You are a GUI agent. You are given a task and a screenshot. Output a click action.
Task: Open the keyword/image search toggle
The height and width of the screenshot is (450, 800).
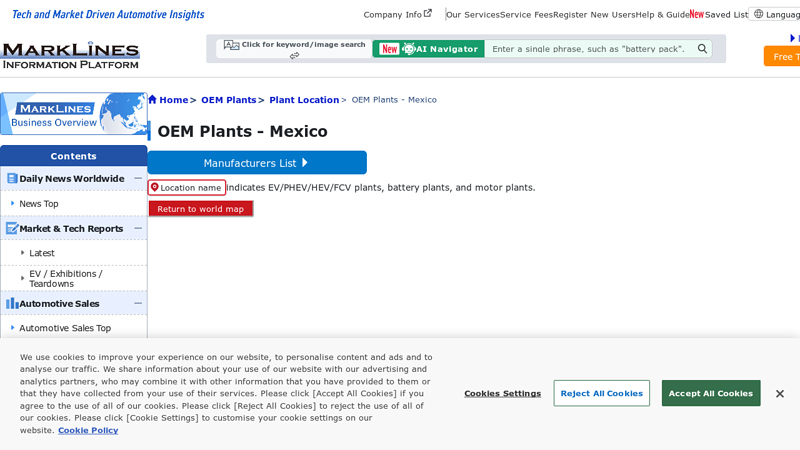[x=294, y=48]
